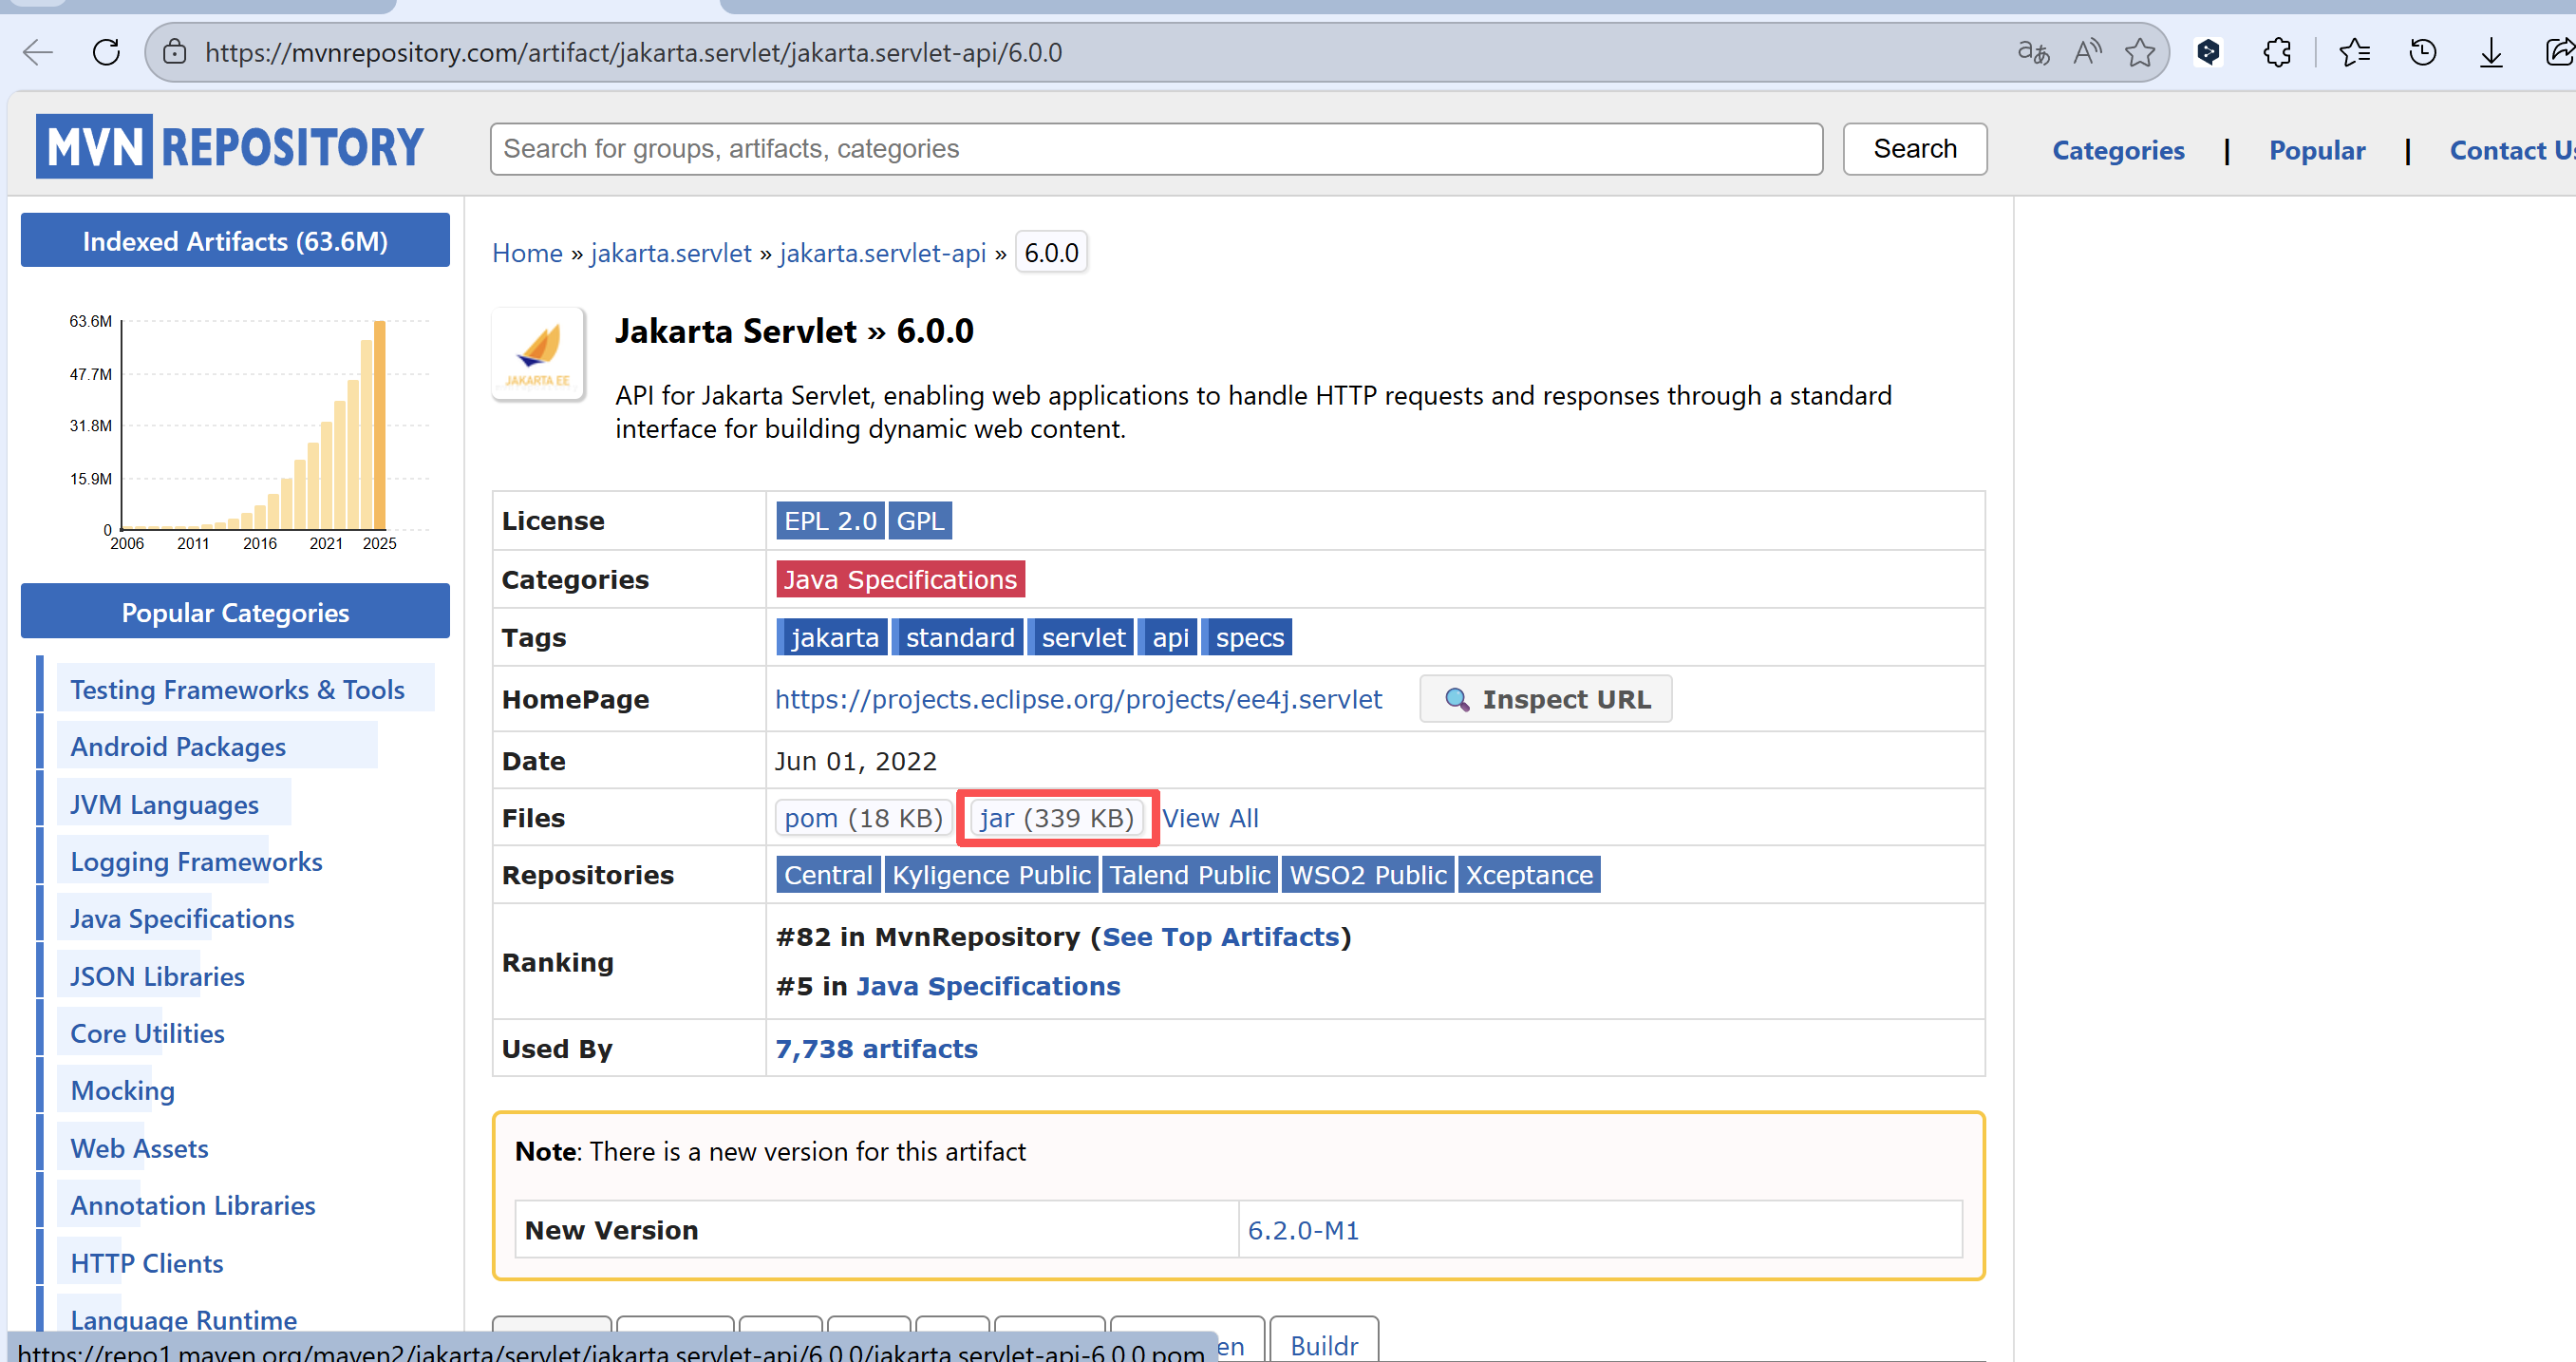Open the new version 6.2.0-M1 link
This screenshot has height=1362, width=2576.
click(1302, 1230)
